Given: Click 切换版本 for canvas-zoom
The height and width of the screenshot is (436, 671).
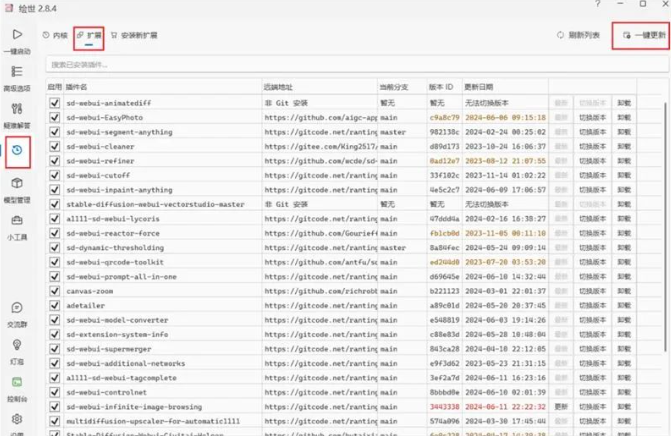Looking at the screenshot, I should [x=593, y=291].
